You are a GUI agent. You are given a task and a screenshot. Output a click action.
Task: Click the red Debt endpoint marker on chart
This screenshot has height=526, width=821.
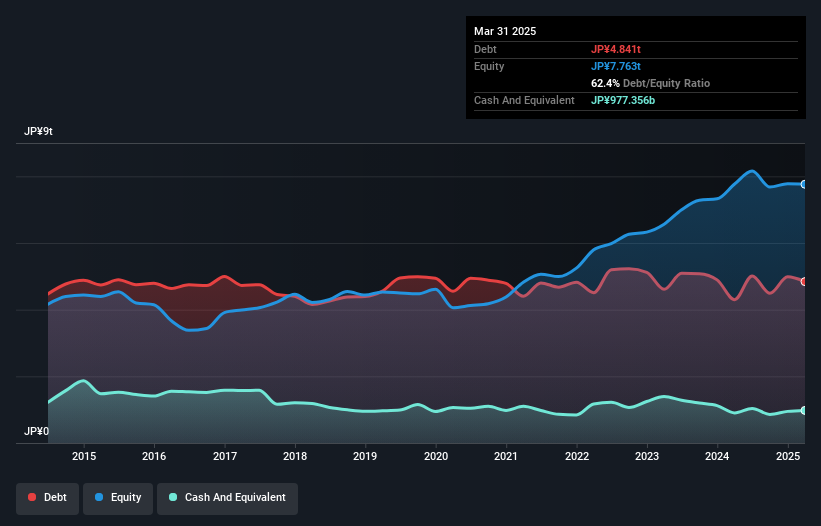(803, 281)
